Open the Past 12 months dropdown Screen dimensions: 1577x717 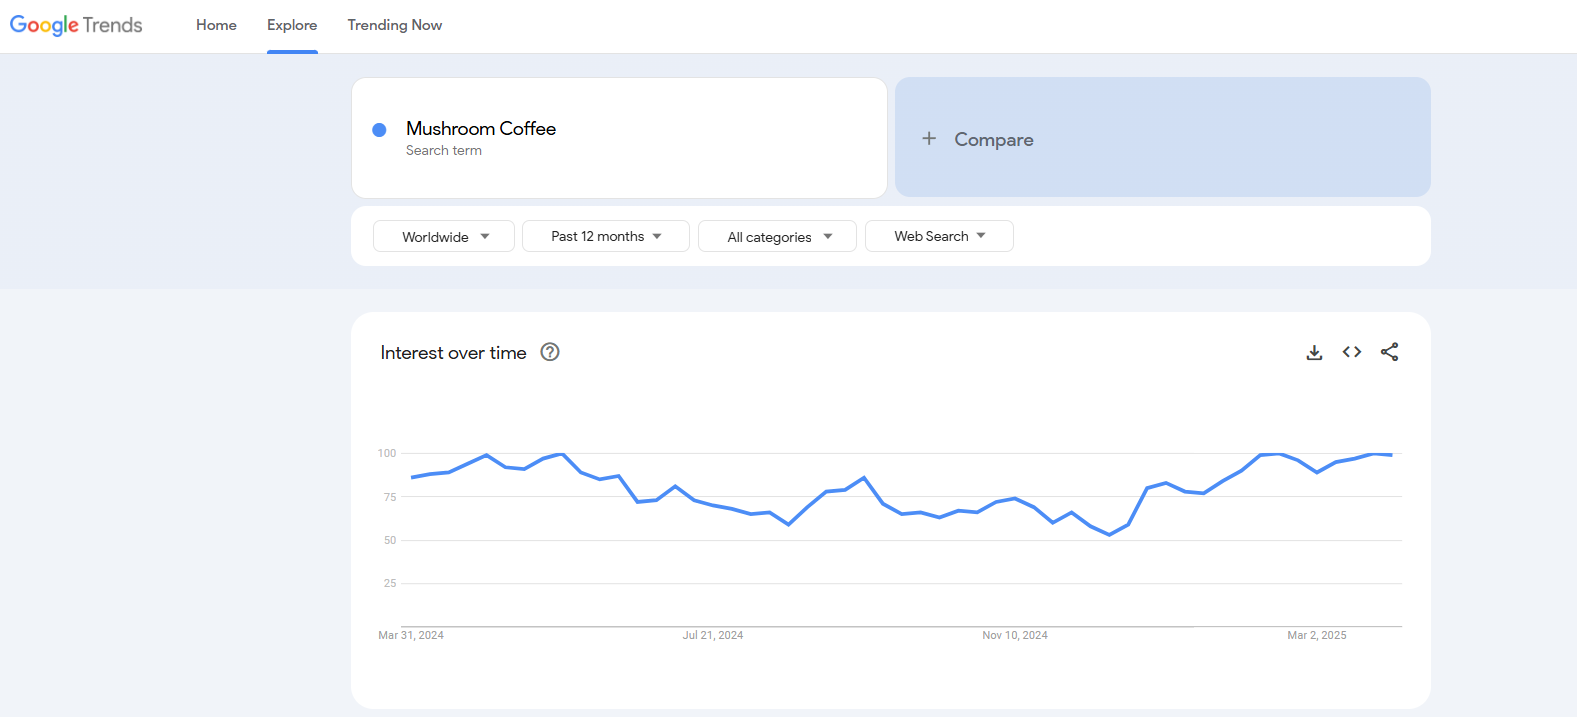click(x=606, y=236)
